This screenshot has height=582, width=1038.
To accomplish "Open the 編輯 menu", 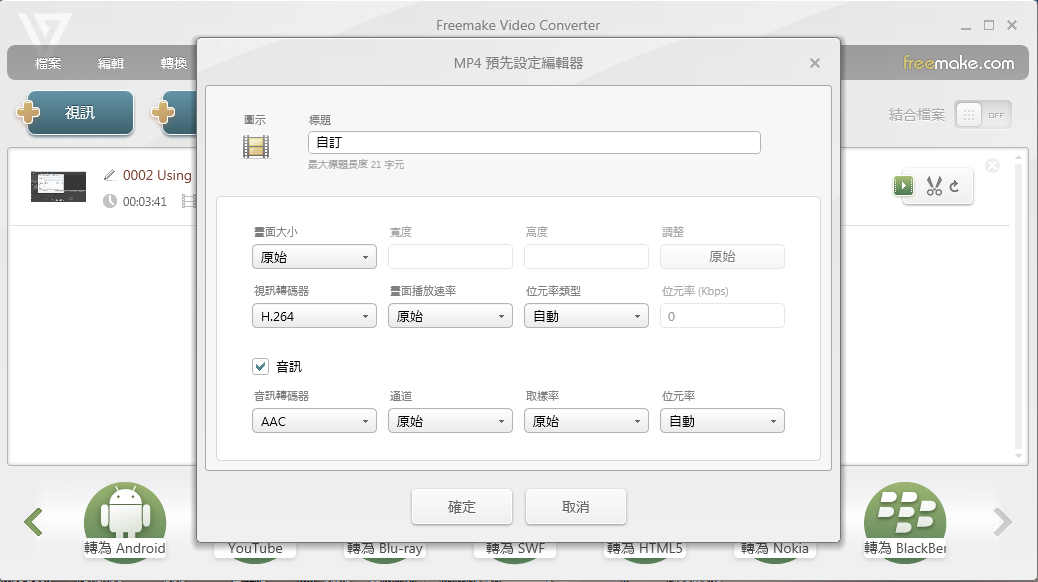I will coord(111,63).
